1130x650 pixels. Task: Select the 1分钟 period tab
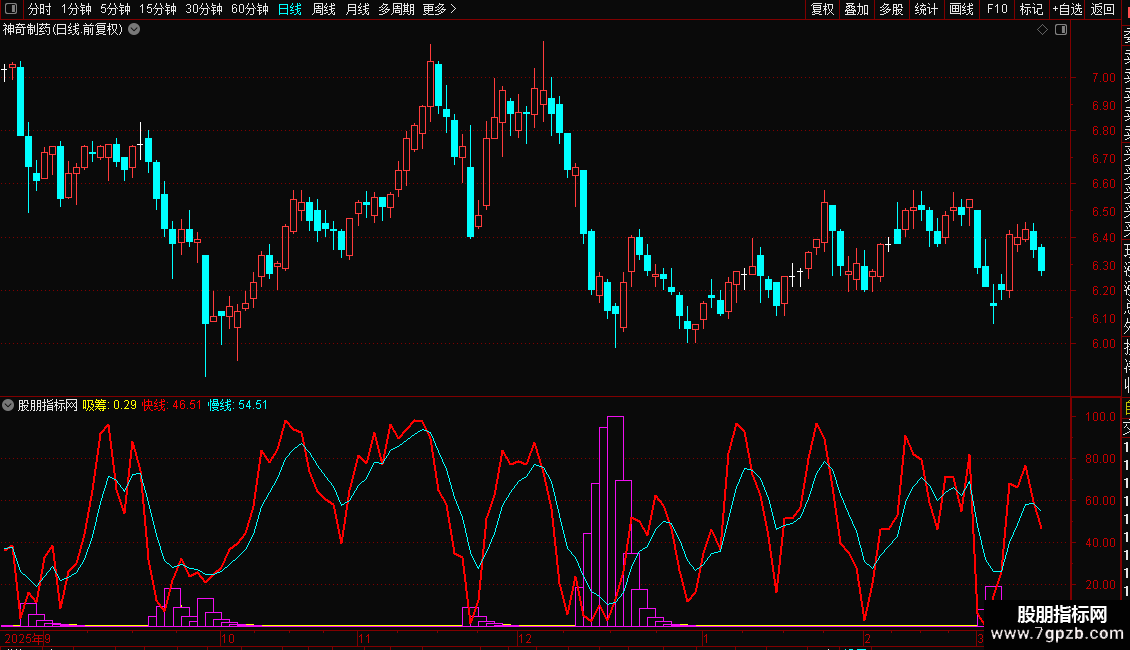[76, 9]
